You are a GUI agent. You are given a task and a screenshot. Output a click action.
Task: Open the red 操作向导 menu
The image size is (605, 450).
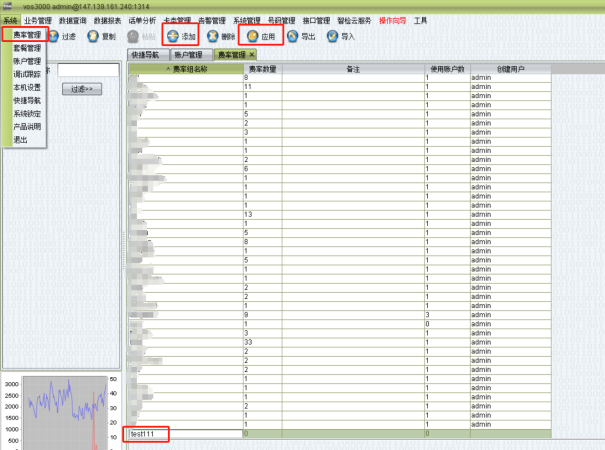coord(393,20)
